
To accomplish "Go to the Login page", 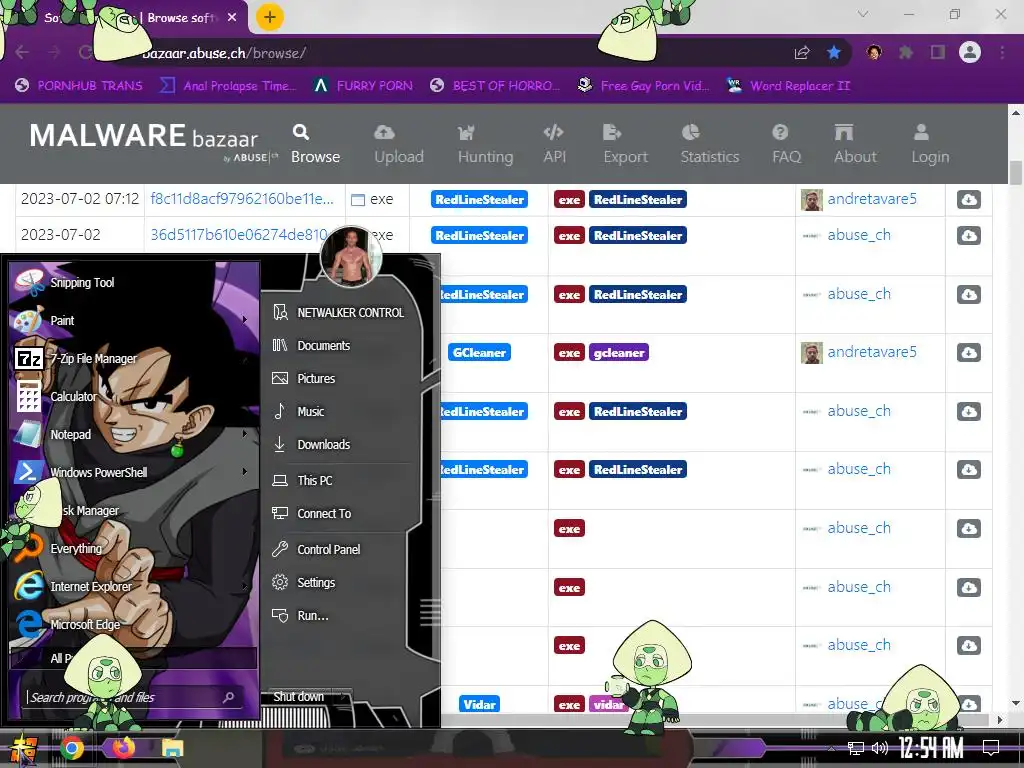I will click(x=930, y=144).
